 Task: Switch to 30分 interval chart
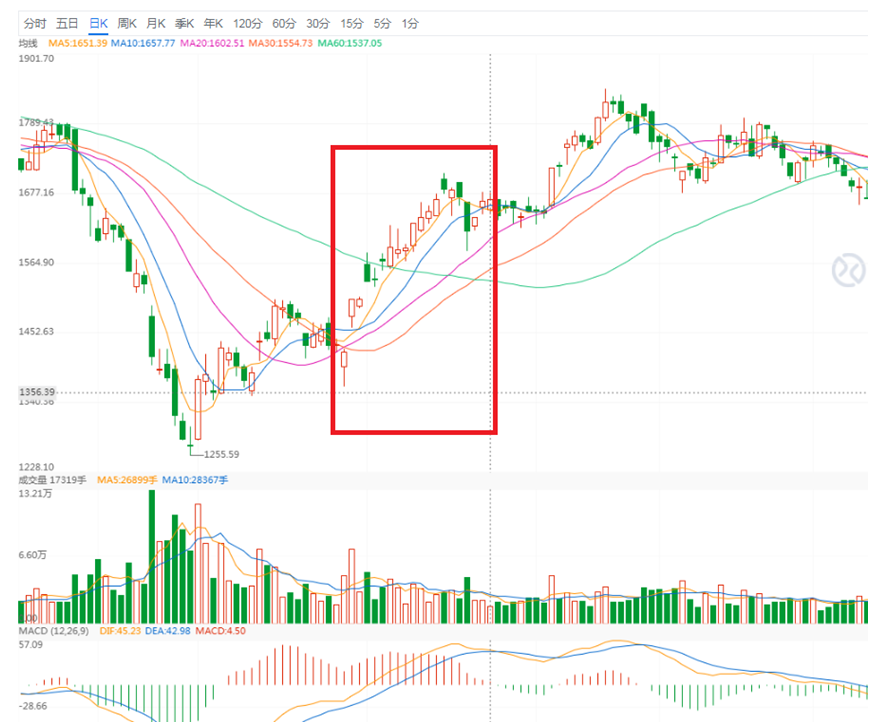click(x=318, y=23)
